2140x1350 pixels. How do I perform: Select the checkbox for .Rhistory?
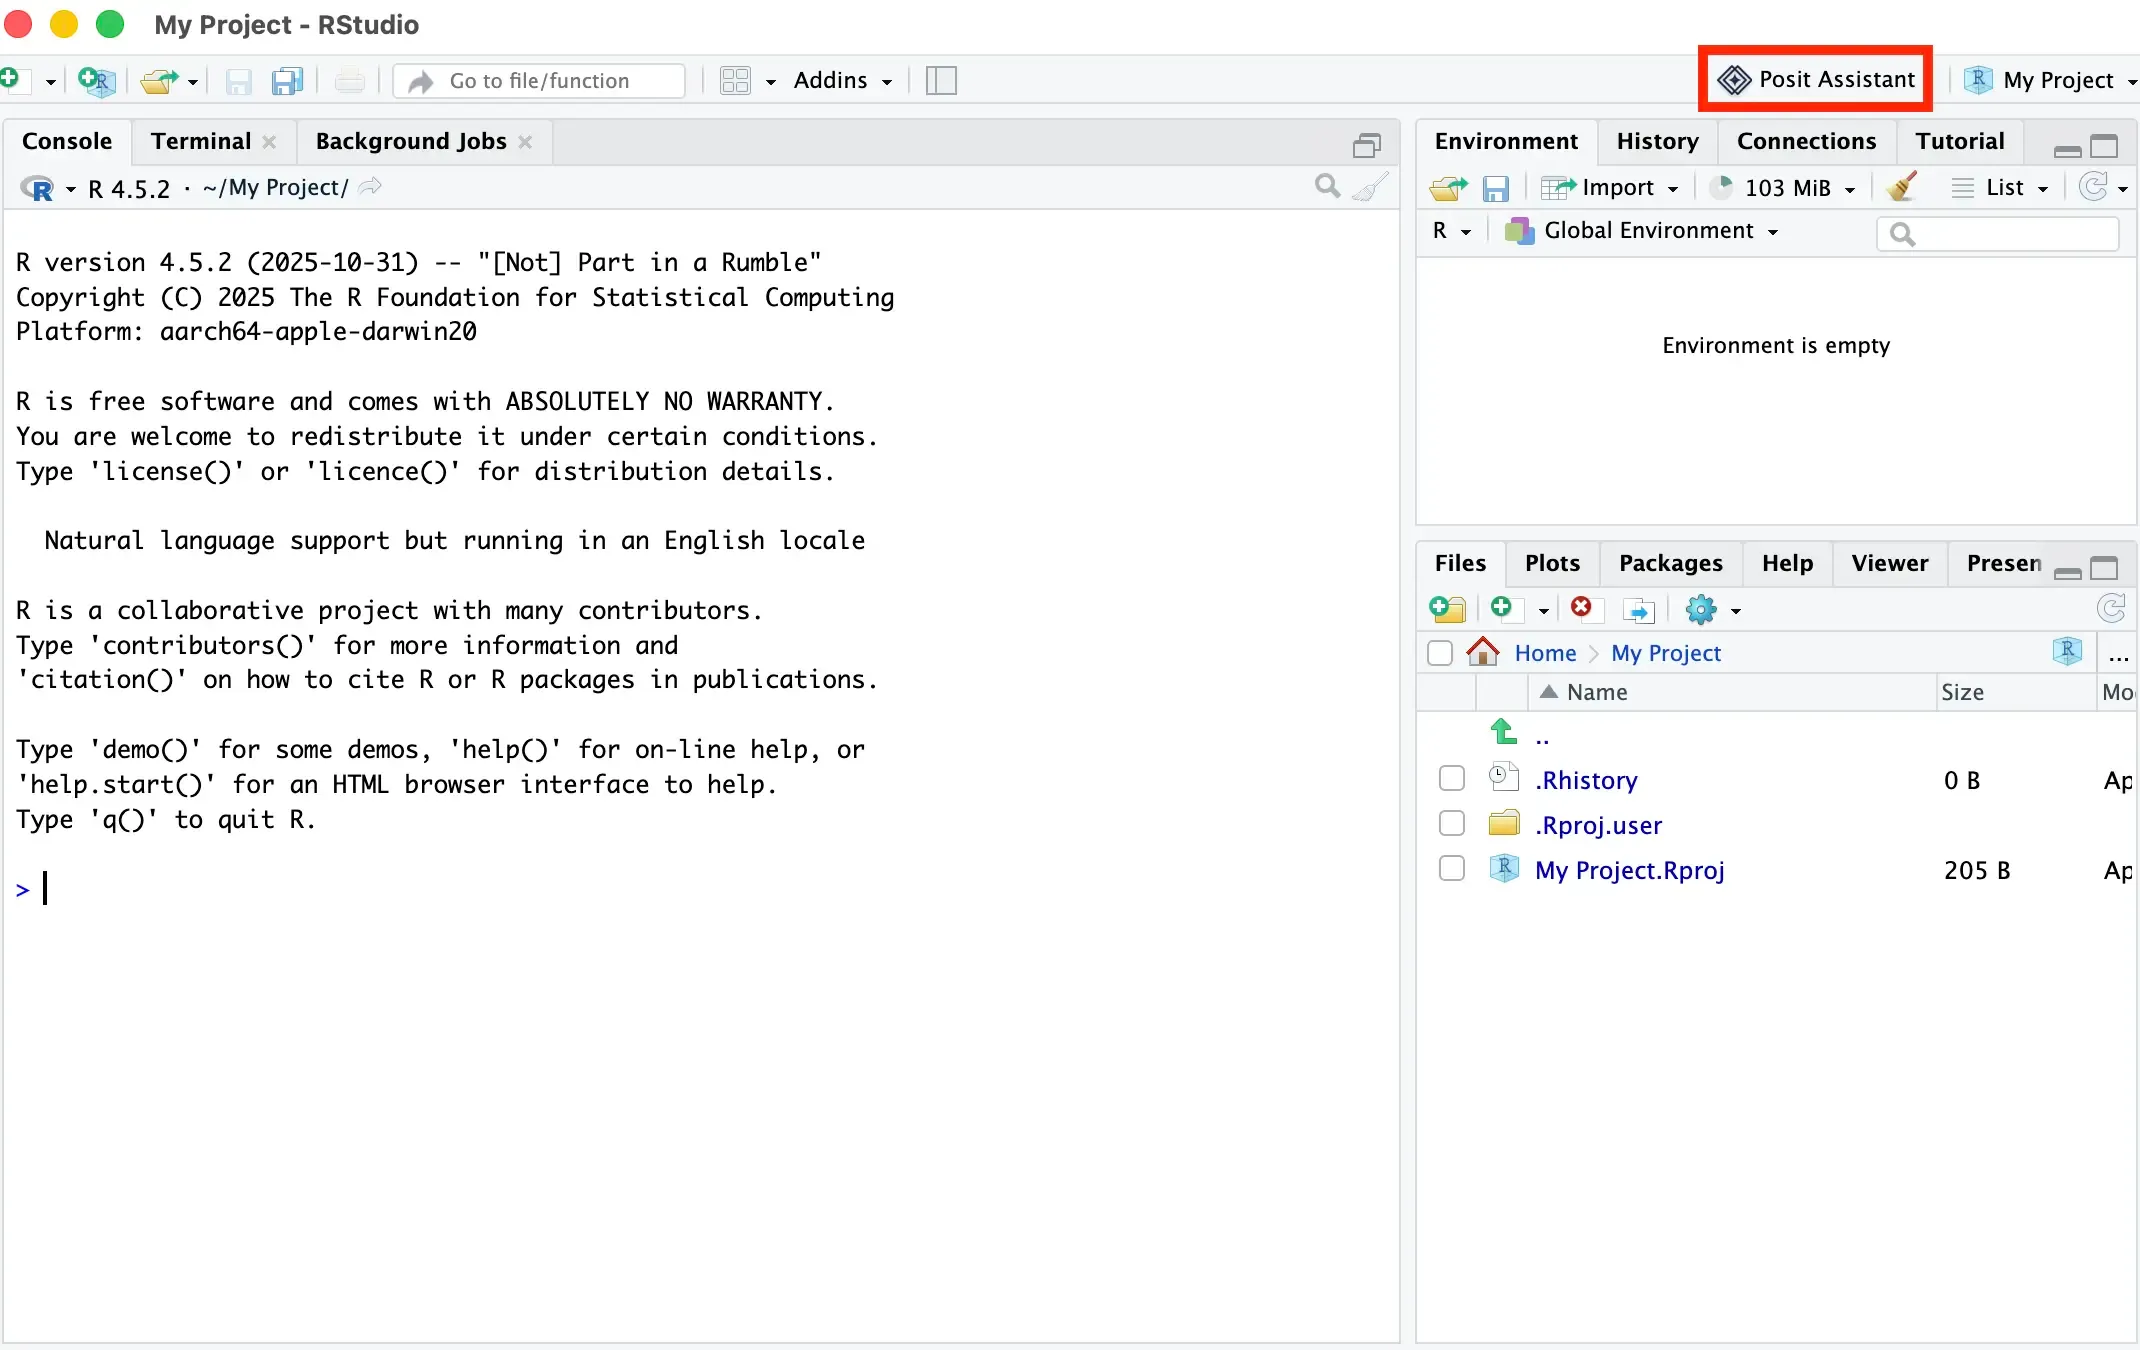tap(1451, 779)
